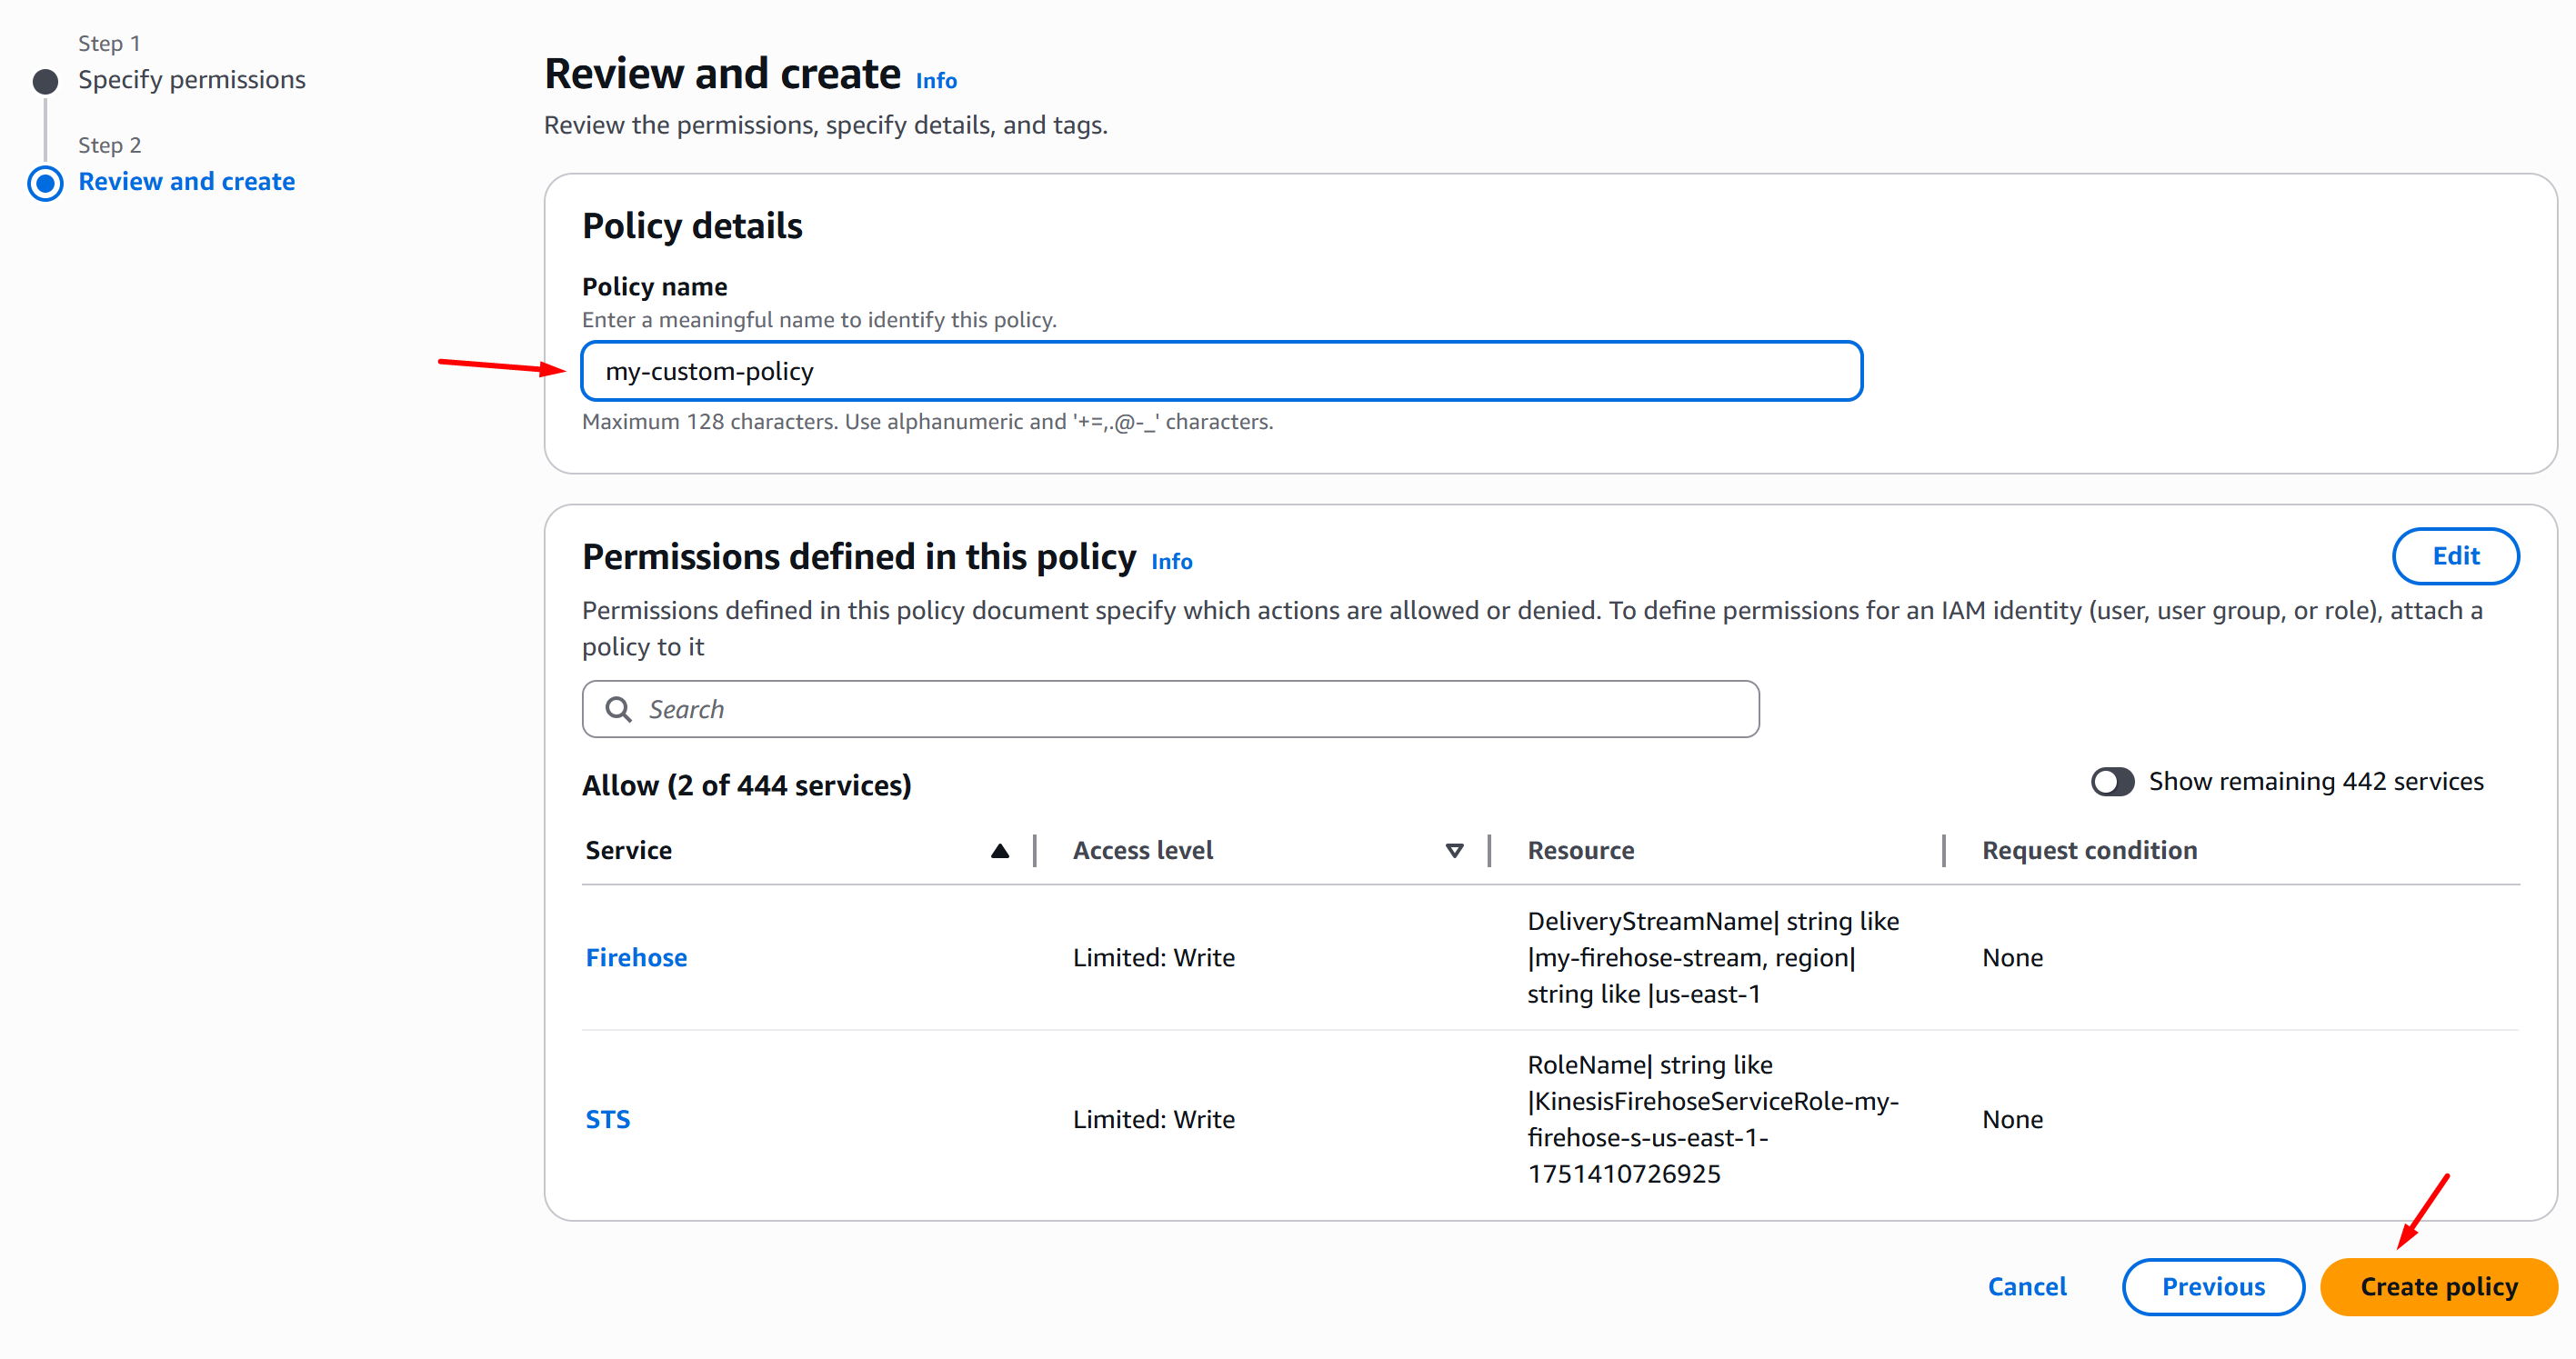Click Step 2 Review and create indicator
The width and height of the screenshot is (2576, 1359).
tap(45, 183)
